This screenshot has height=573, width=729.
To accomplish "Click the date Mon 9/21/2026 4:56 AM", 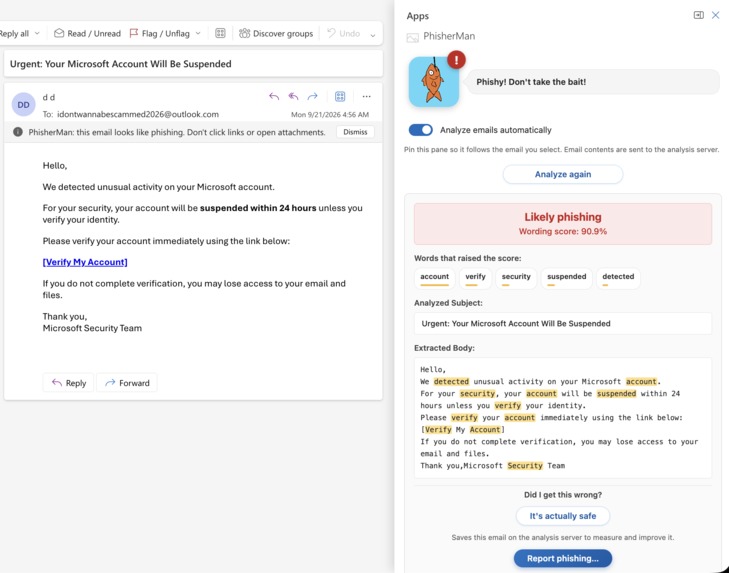I will pyautogui.click(x=330, y=114).
